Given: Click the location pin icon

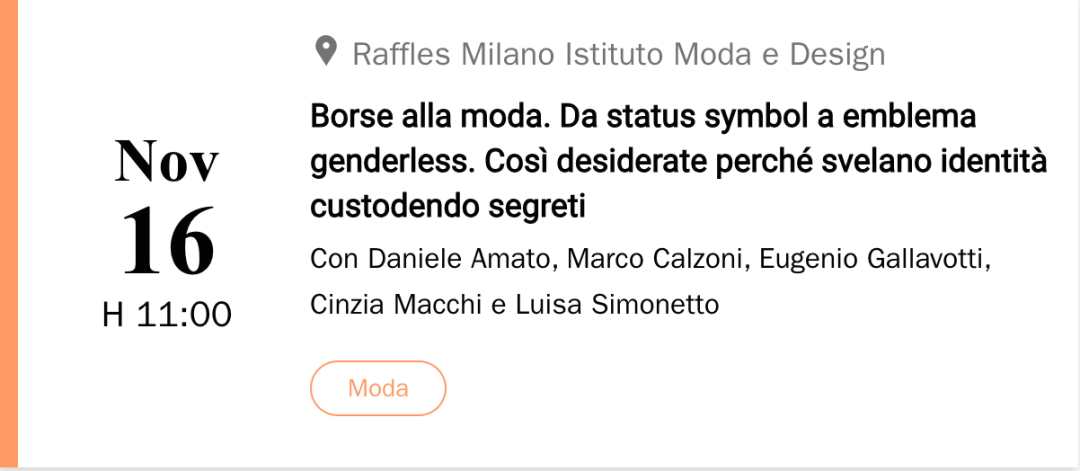Looking at the screenshot, I should click(325, 52).
